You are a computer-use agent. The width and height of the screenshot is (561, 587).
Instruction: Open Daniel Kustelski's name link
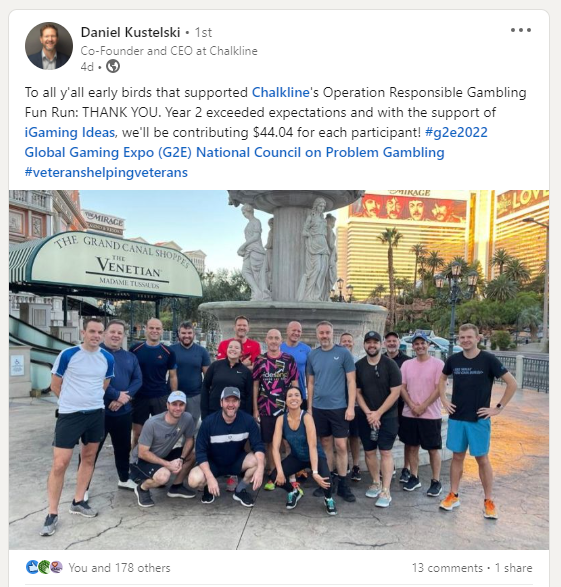(x=130, y=32)
